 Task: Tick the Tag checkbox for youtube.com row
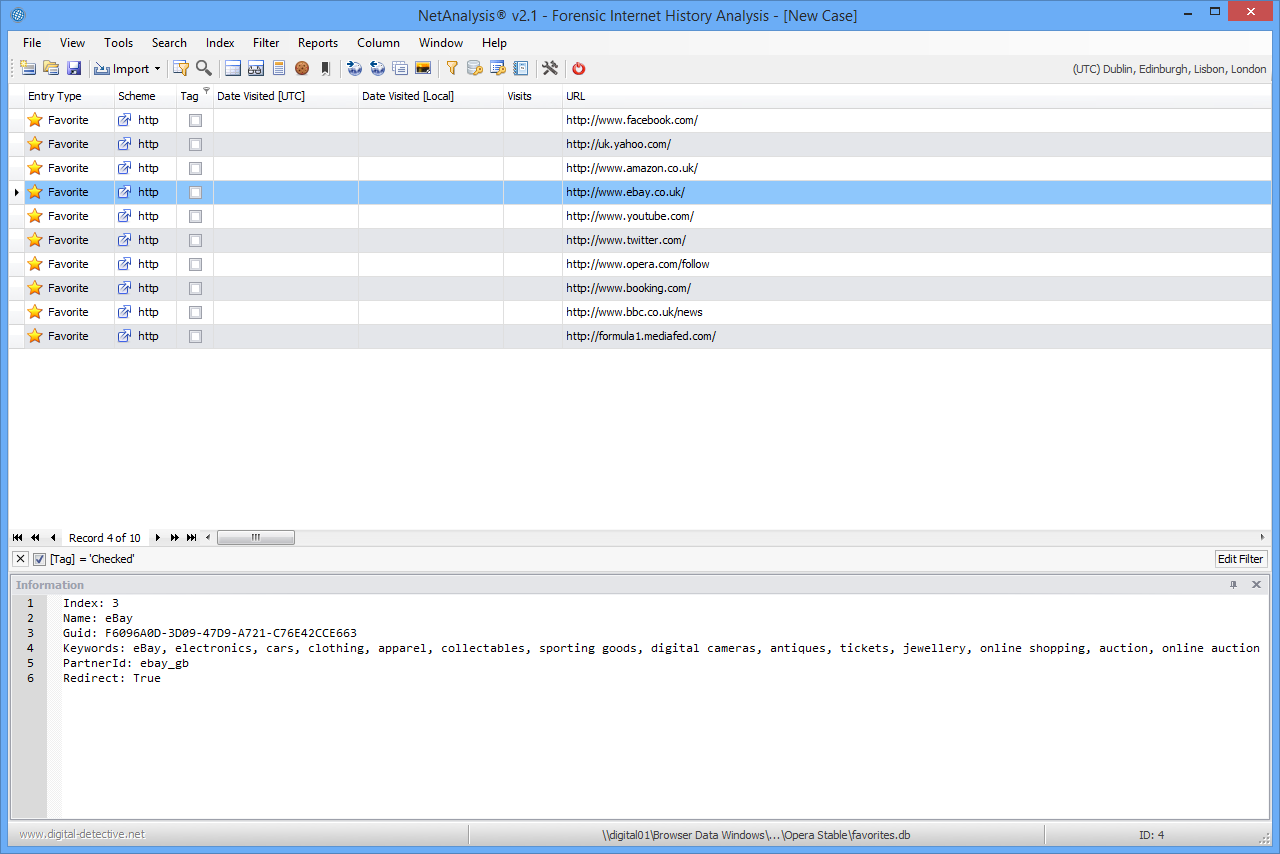pos(195,216)
